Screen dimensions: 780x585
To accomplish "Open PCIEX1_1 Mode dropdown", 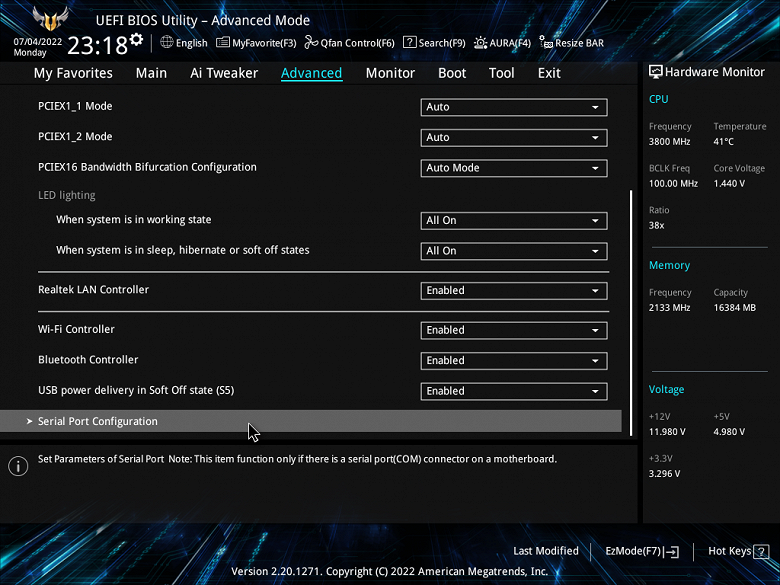I will click(514, 107).
